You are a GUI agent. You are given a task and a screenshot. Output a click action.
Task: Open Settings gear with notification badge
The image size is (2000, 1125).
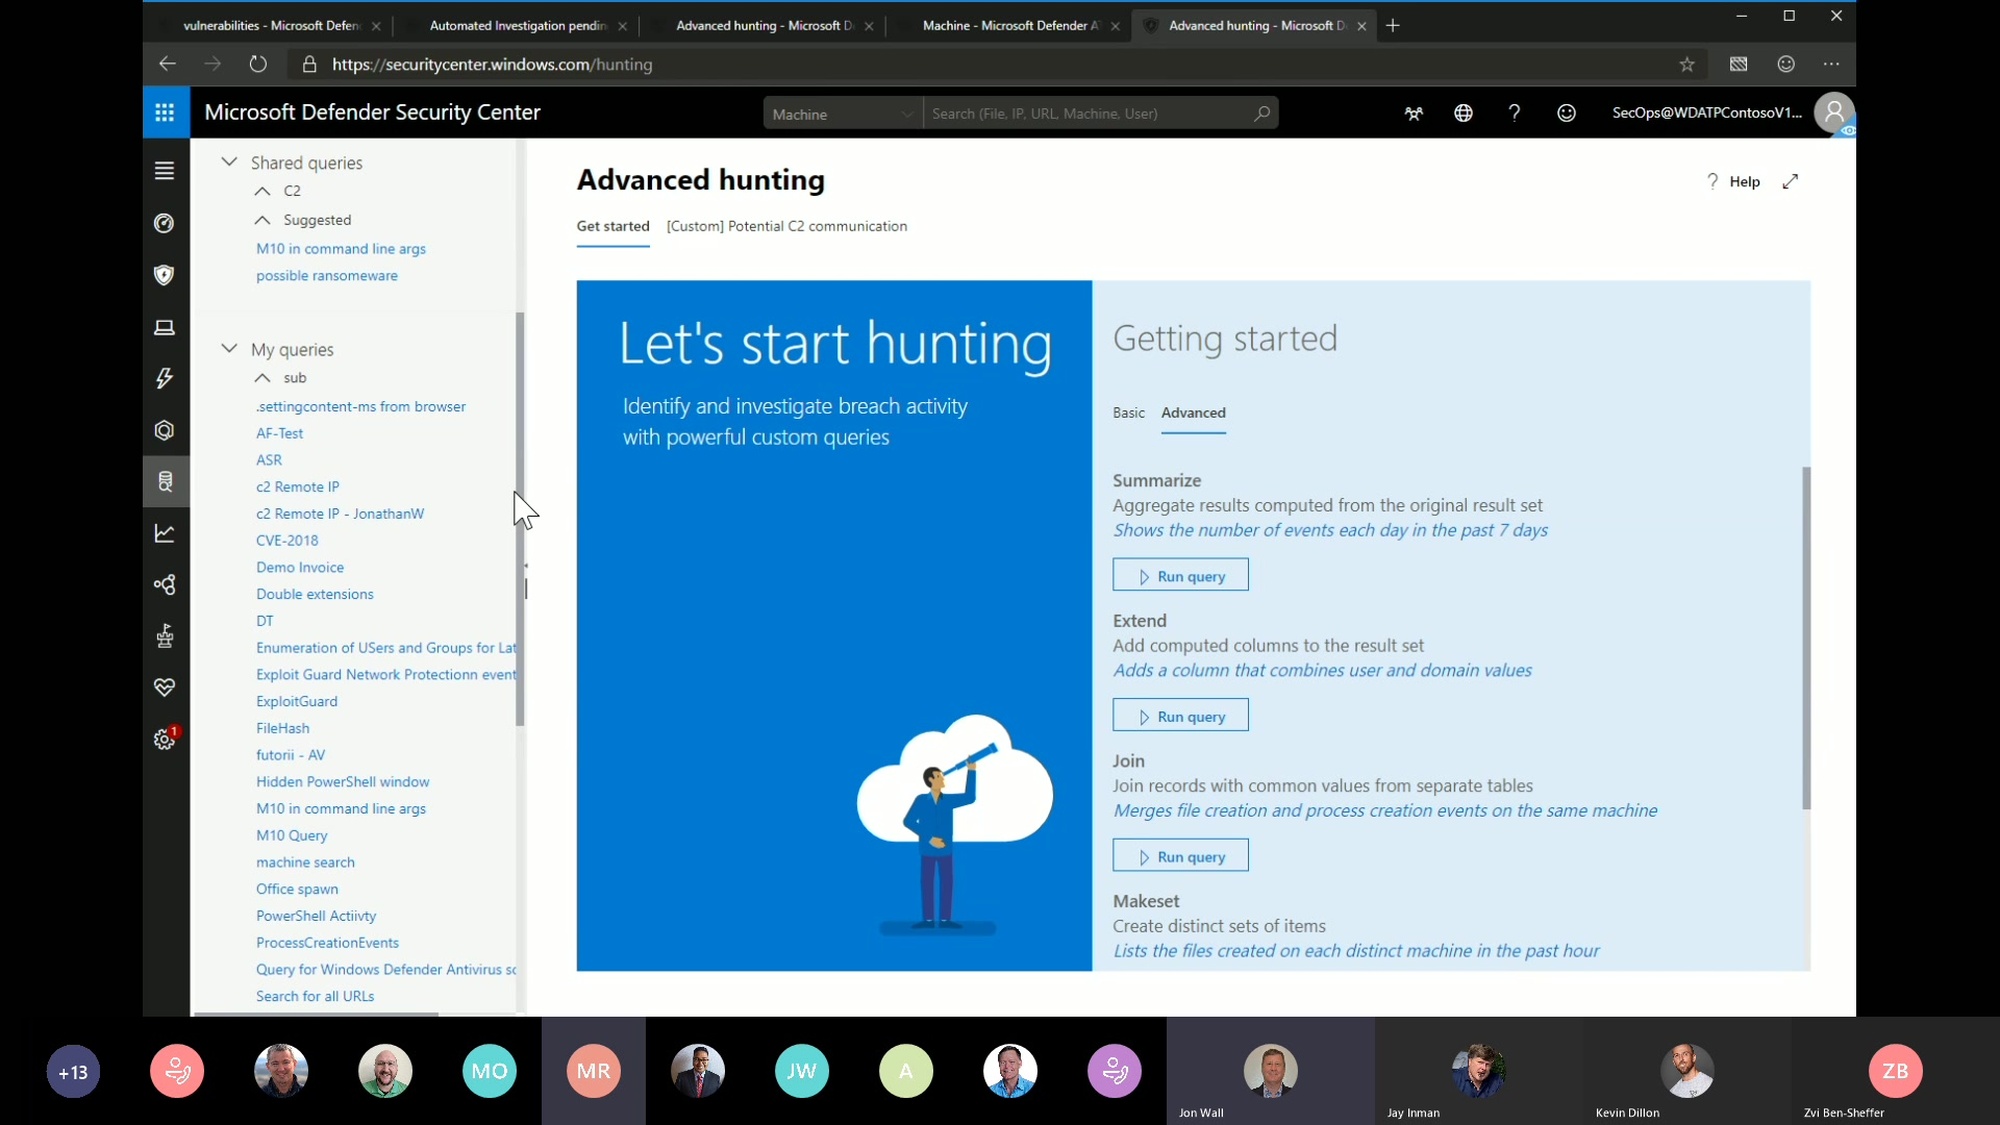point(165,739)
